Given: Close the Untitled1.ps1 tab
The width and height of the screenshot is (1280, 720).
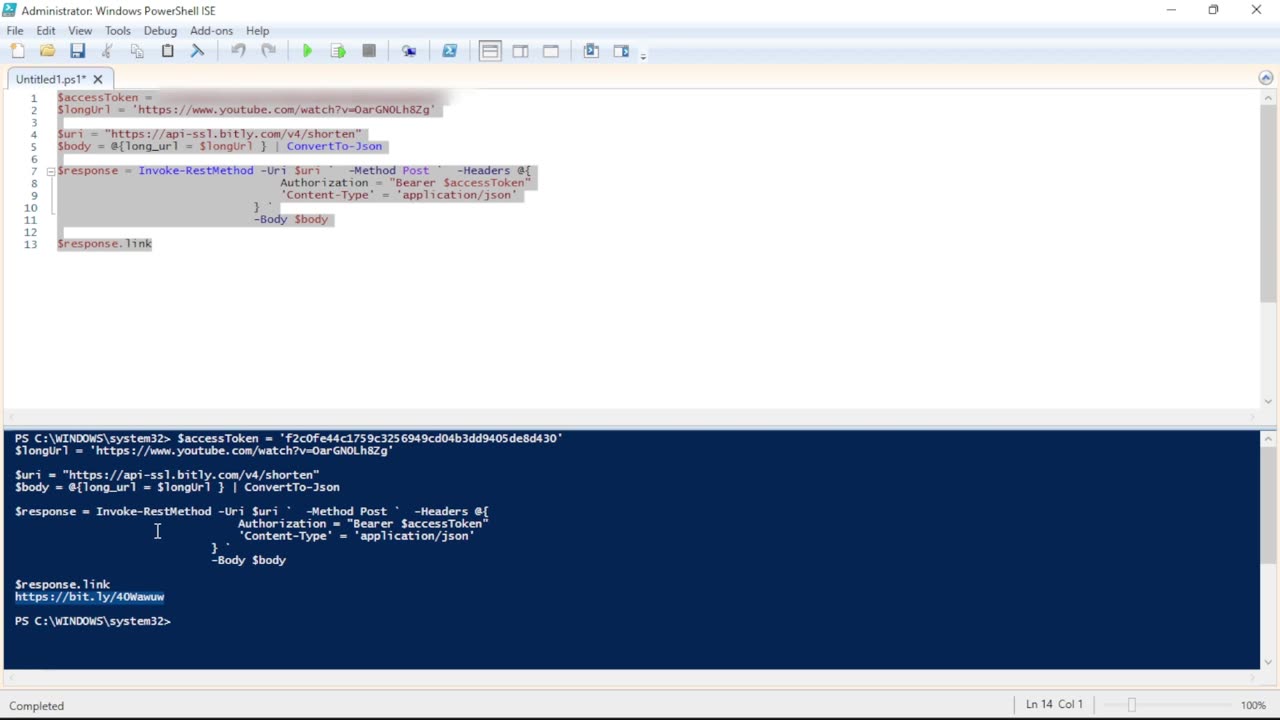Looking at the screenshot, I should [98, 79].
